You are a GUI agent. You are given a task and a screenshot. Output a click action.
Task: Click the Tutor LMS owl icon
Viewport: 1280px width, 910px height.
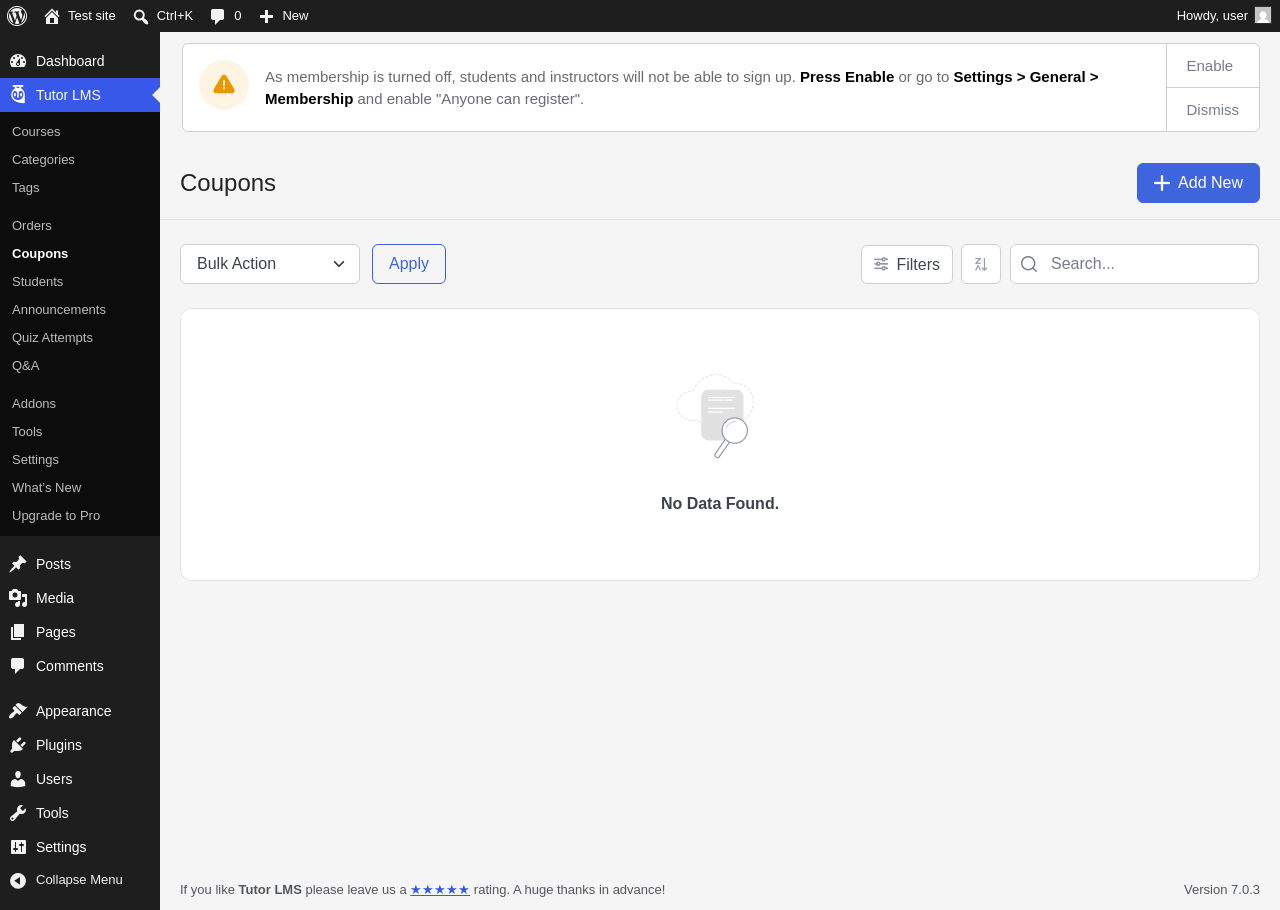[x=18, y=95]
